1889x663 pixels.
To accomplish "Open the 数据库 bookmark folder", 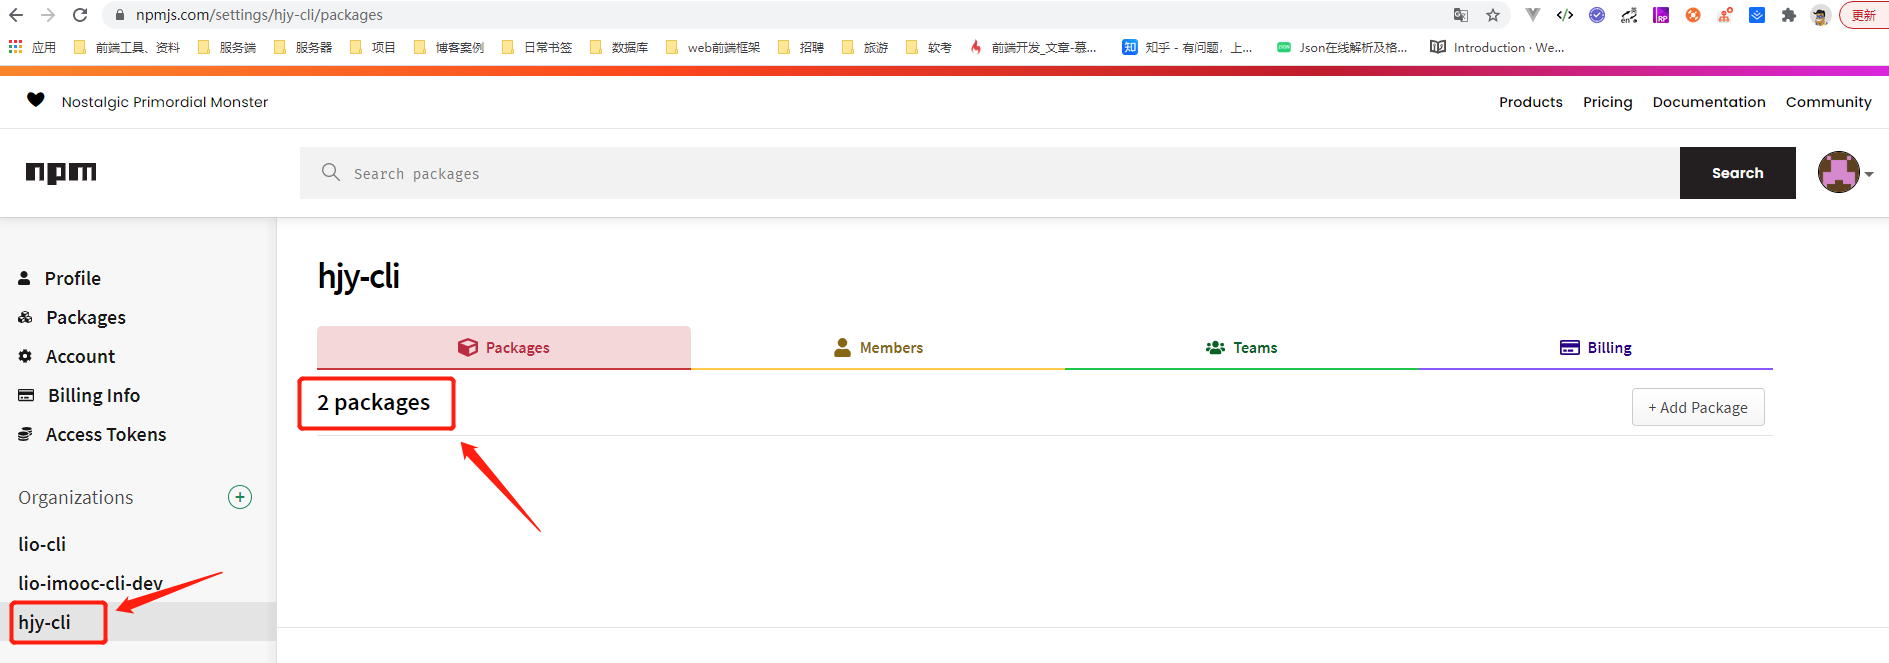I will 619,47.
